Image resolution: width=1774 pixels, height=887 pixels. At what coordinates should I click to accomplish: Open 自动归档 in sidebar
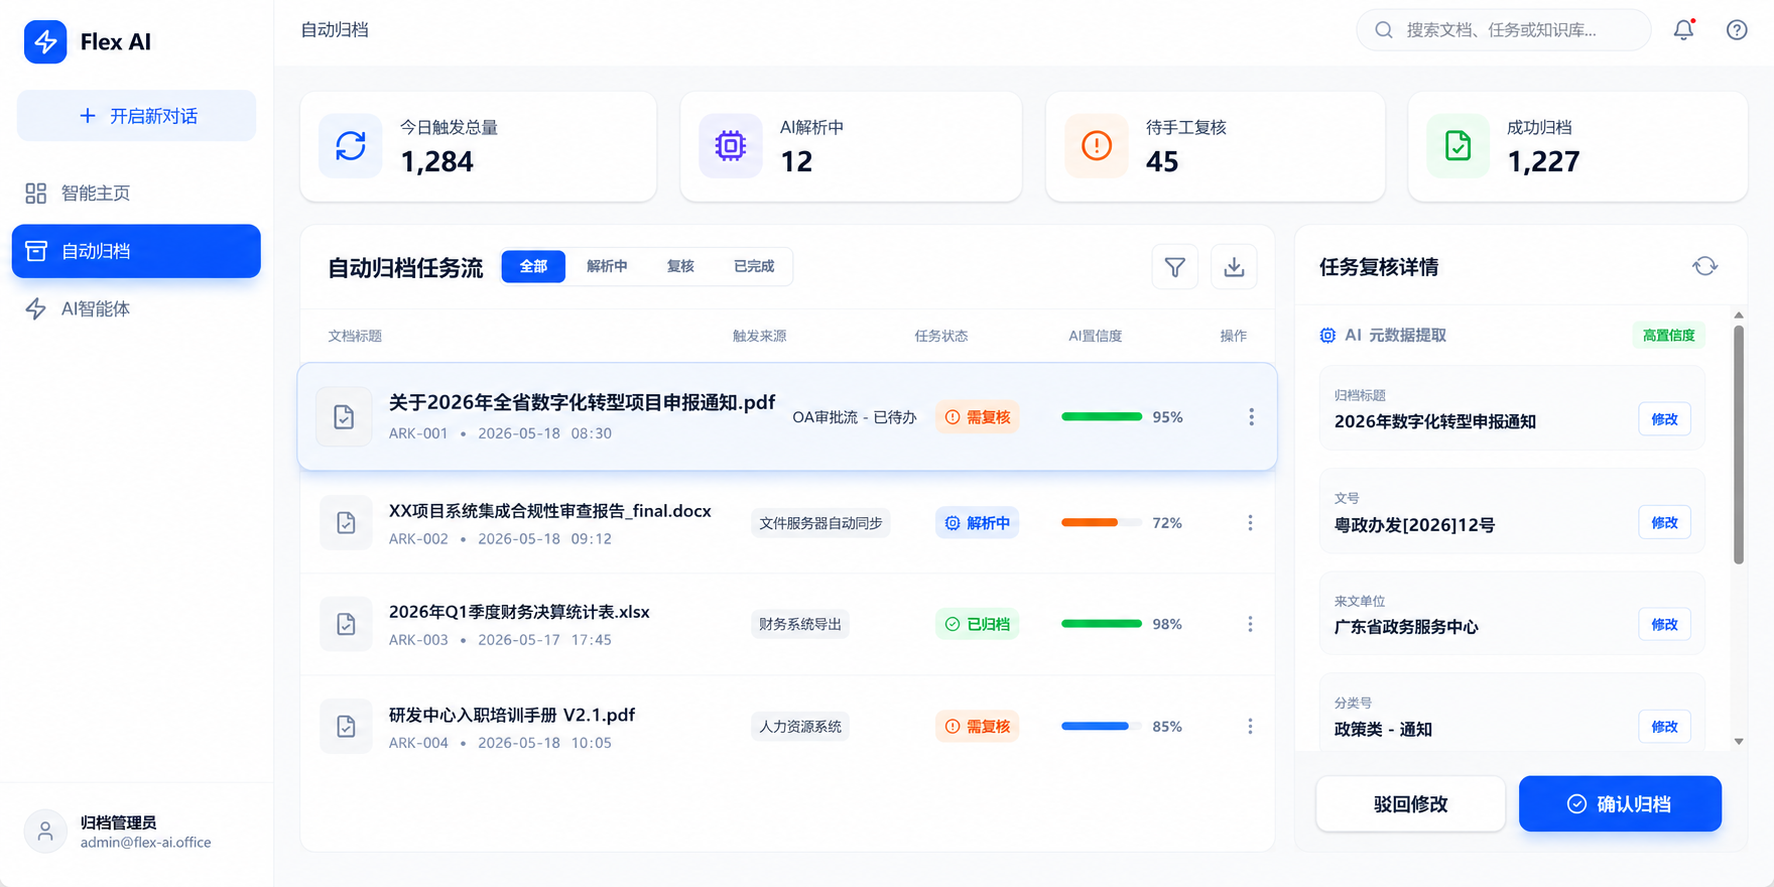coord(136,251)
